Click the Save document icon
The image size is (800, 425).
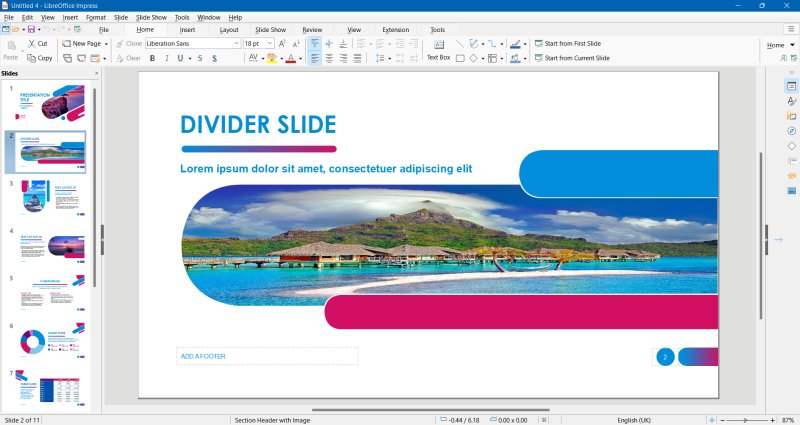31,30
